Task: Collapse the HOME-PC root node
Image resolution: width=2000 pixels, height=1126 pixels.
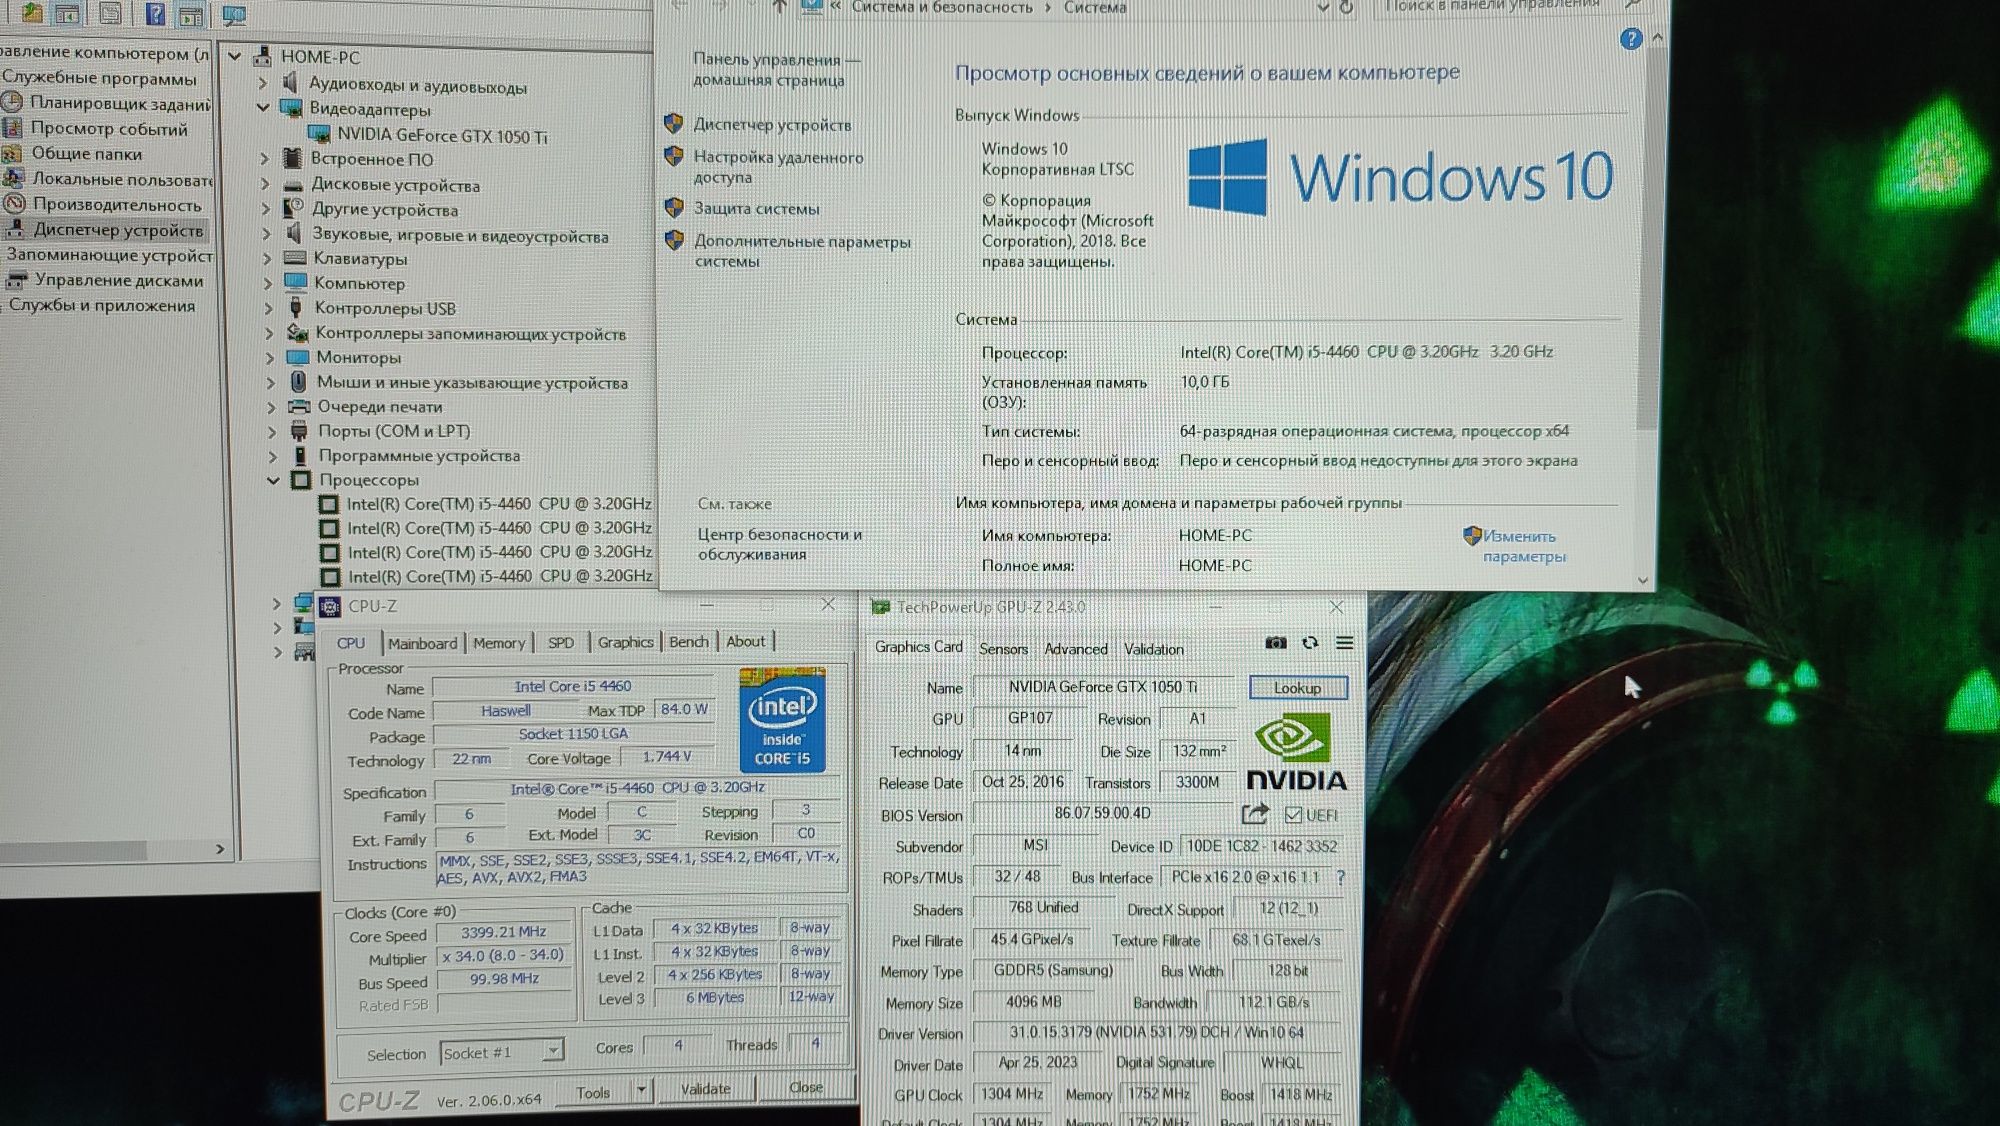Action: point(234,56)
